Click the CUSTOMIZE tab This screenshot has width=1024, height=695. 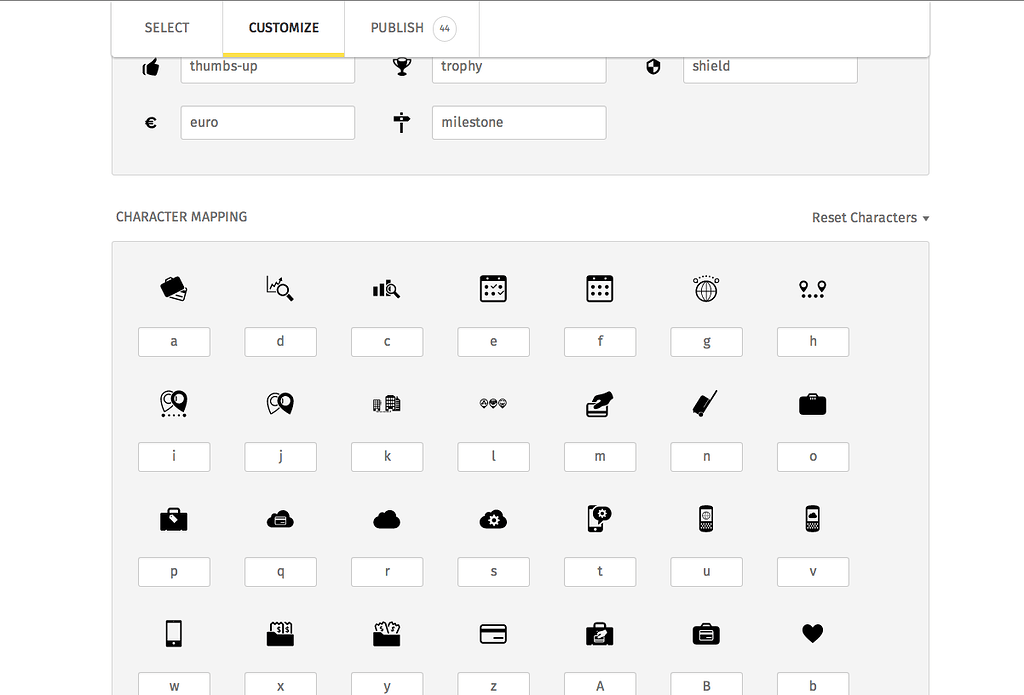[x=283, y=27]
